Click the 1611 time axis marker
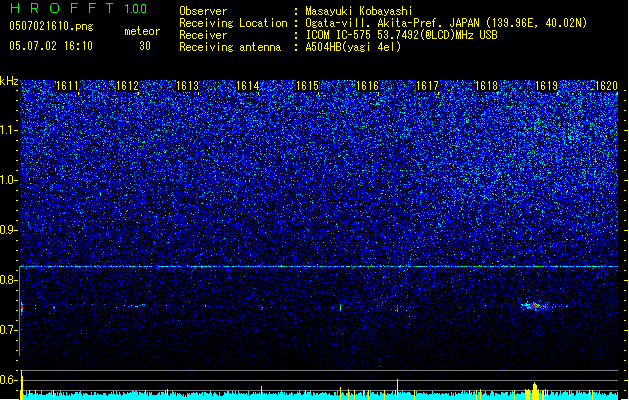The height and width of the screenshot is (400, 629). coord(67,86)
